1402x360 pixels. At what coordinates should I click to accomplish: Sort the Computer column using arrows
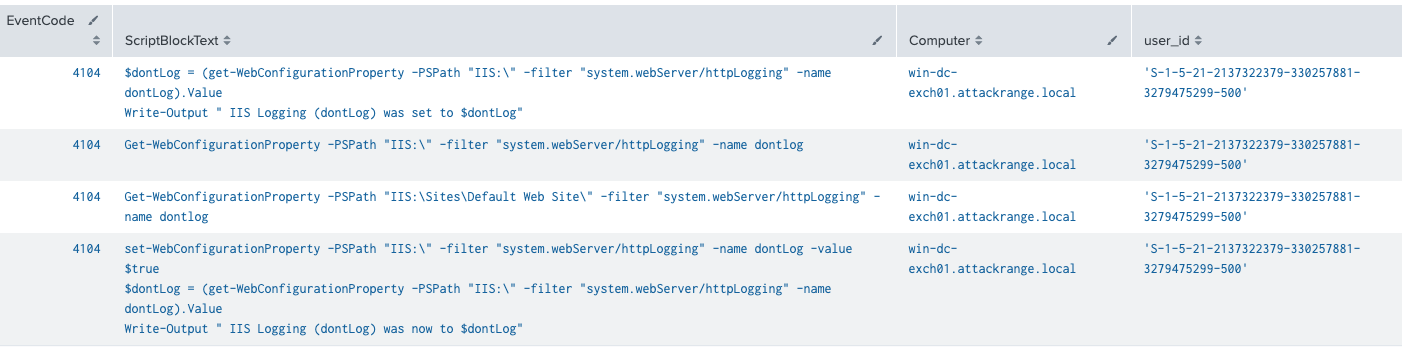click(x=978, y=41)
